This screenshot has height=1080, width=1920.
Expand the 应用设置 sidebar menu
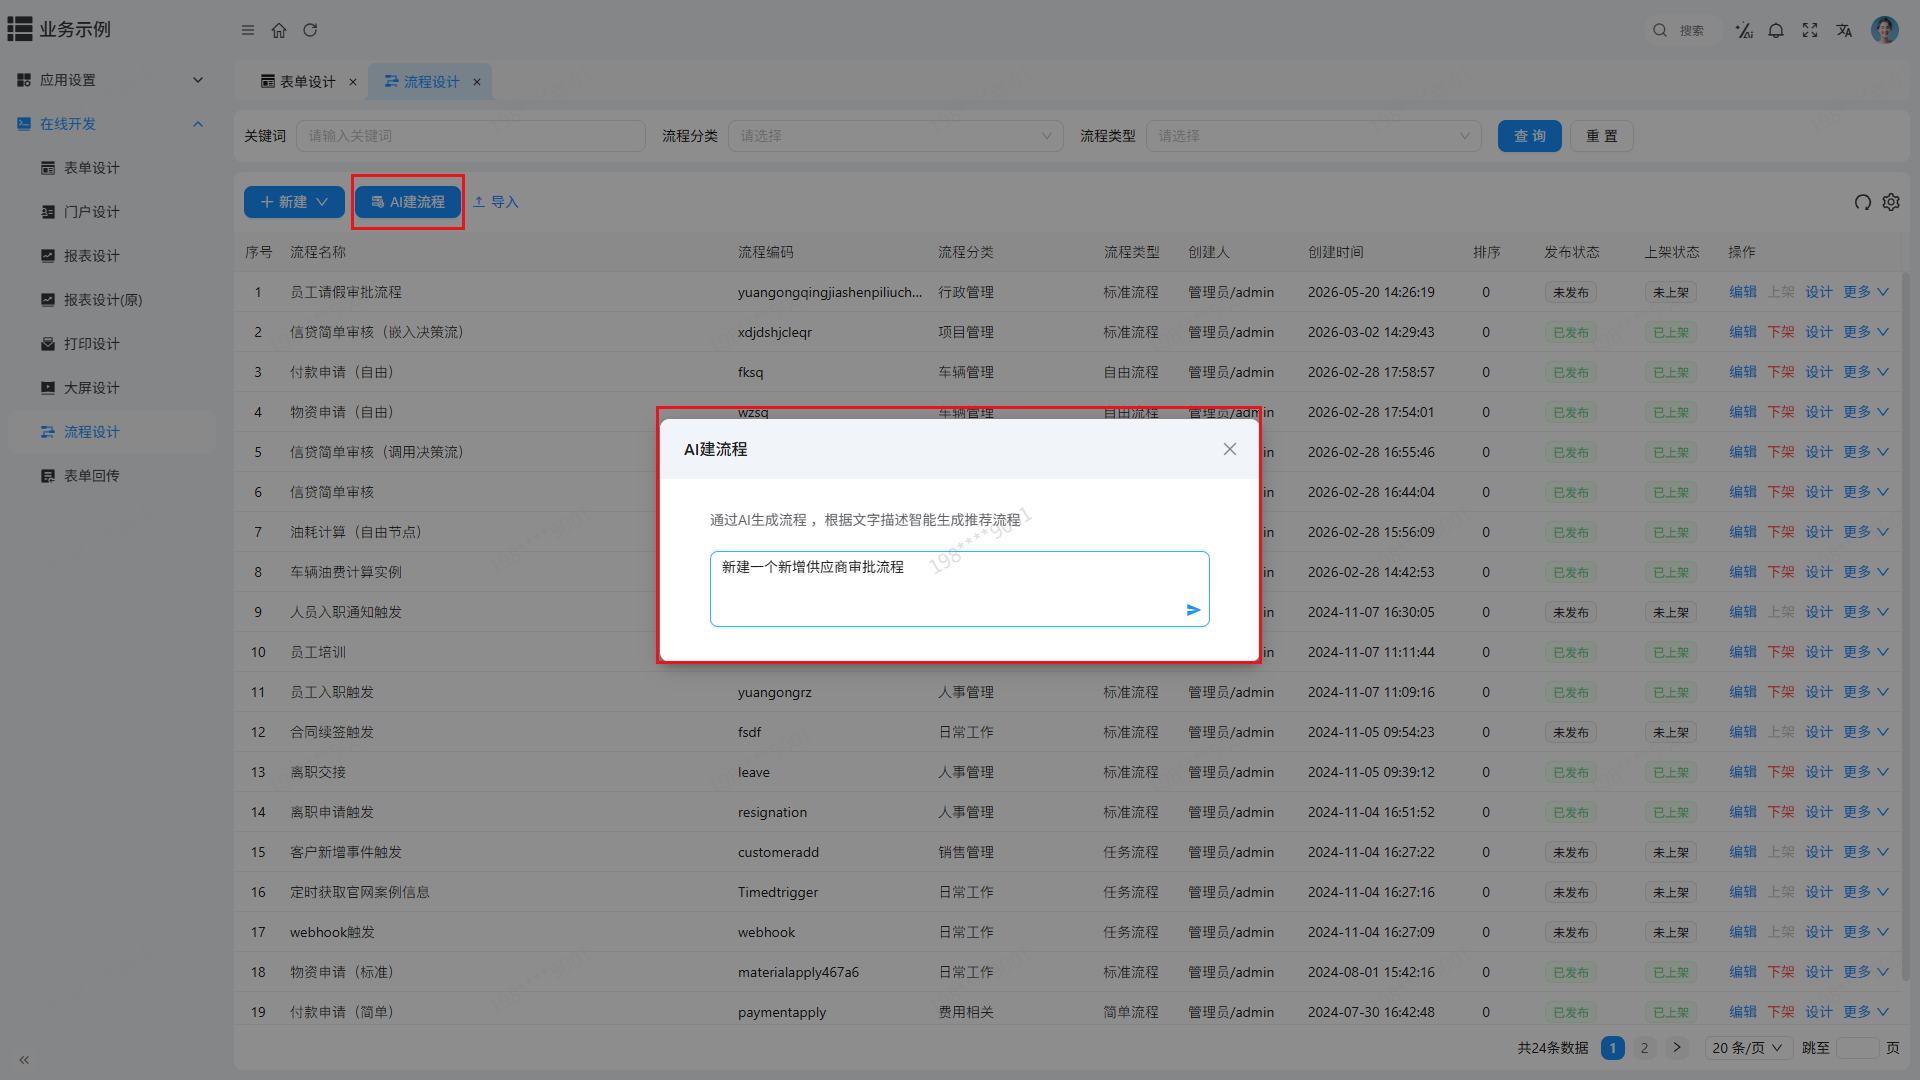[110, 80]
